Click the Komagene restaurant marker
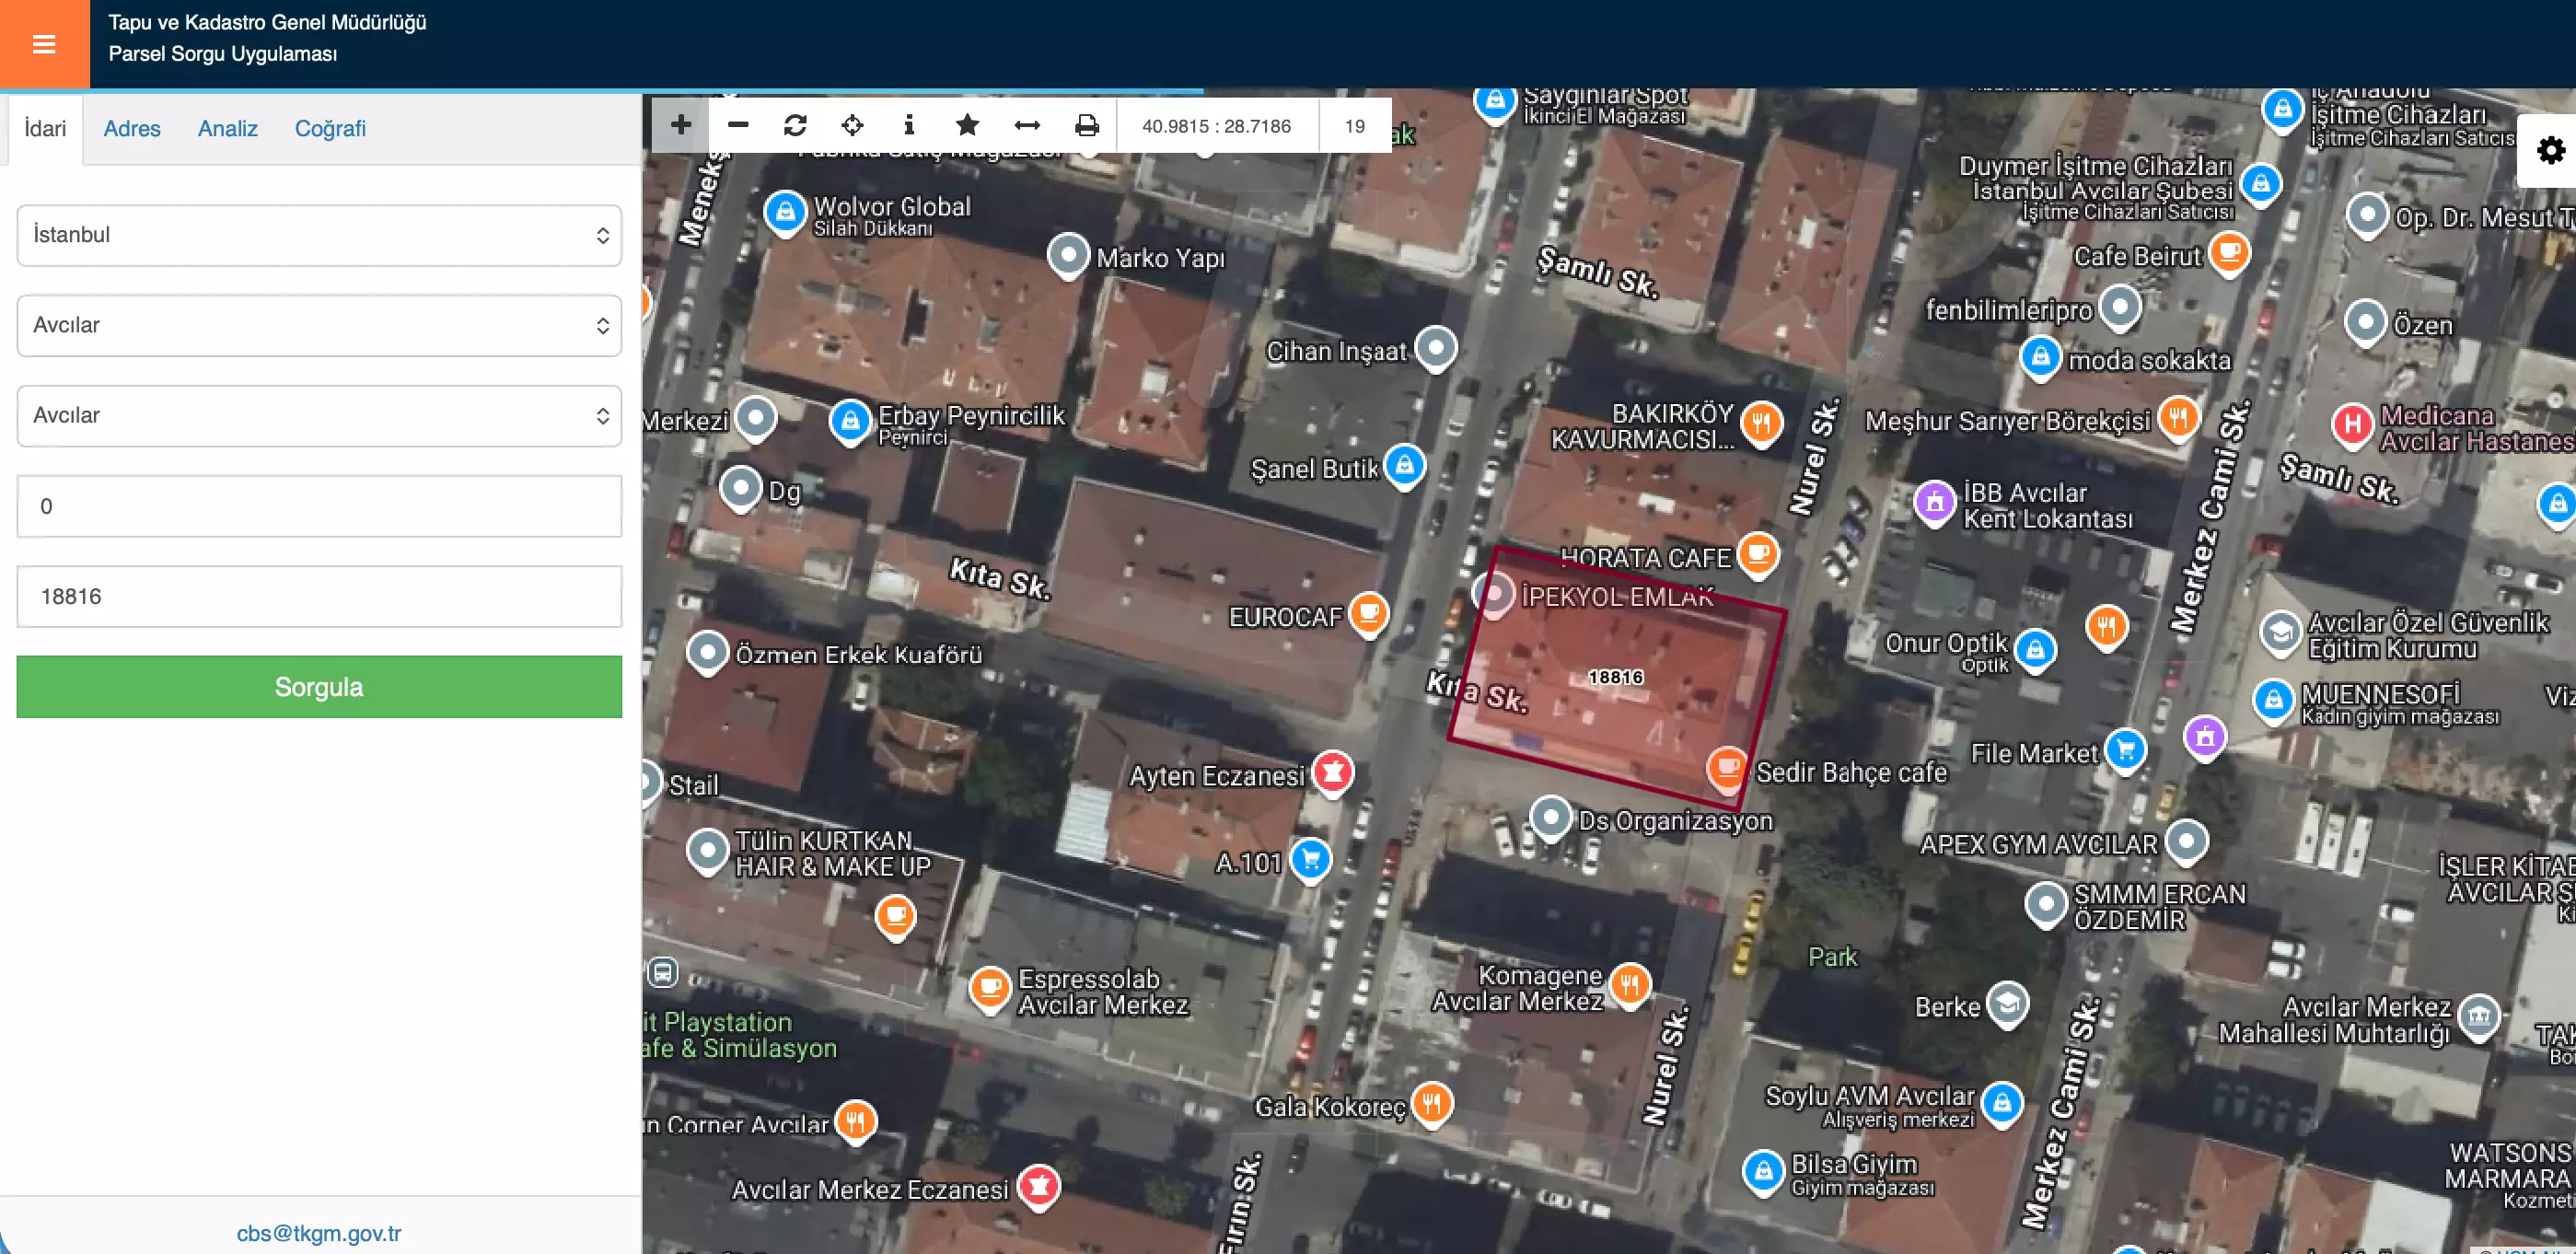 click(x=1630, y=986)
